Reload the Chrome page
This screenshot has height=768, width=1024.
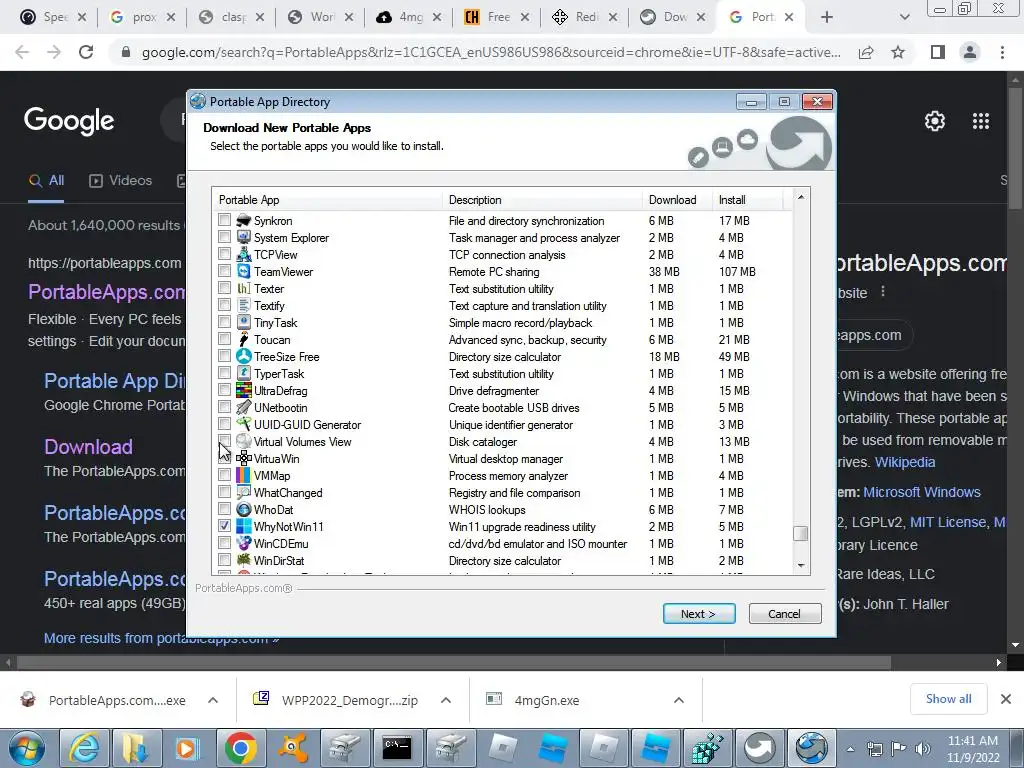[86, 52]
